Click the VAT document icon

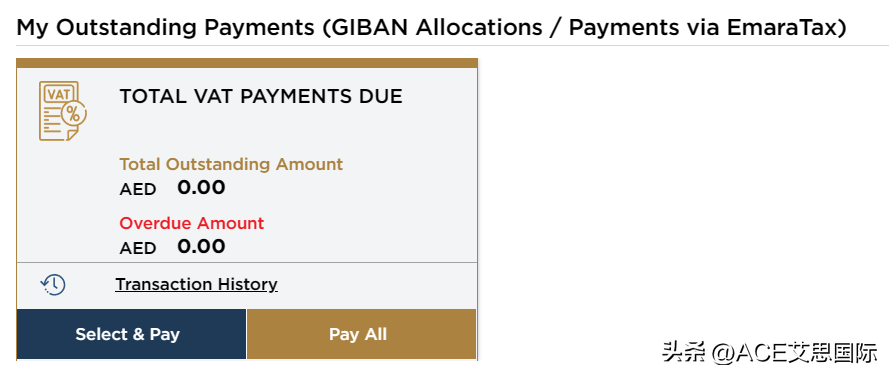click(x=62, y=111)
